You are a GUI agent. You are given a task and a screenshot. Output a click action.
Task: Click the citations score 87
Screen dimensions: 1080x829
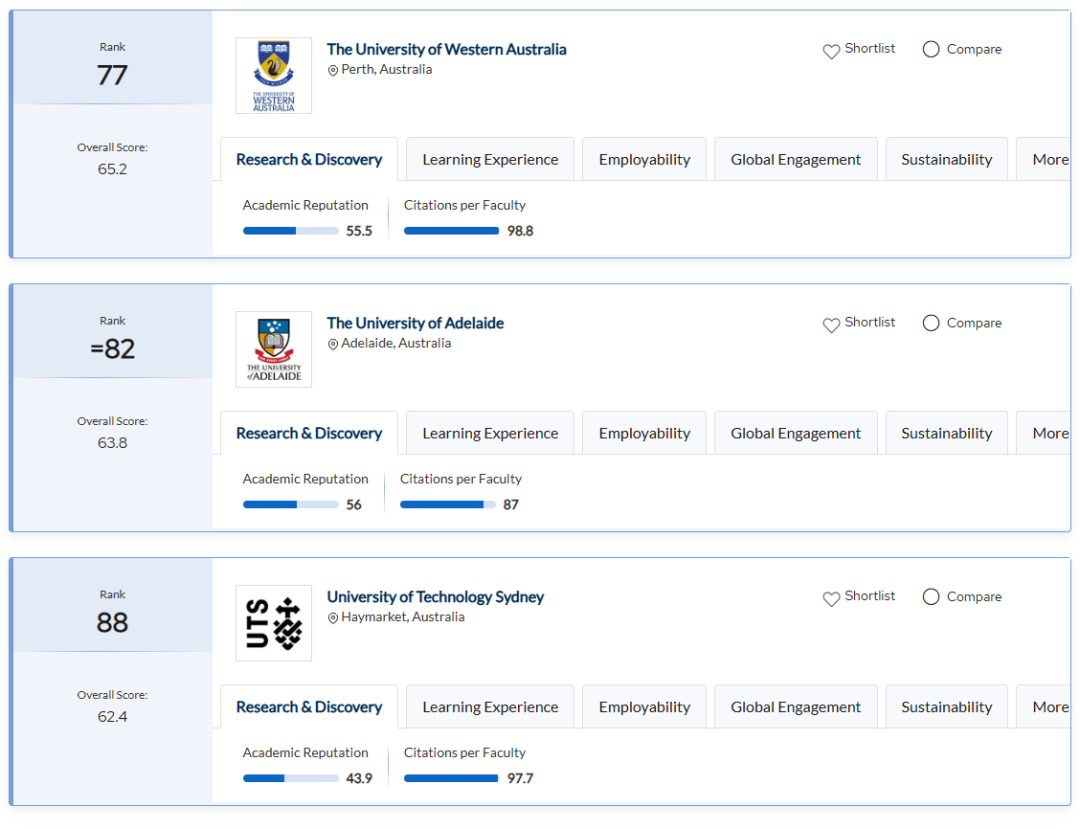tap(510, 505)
